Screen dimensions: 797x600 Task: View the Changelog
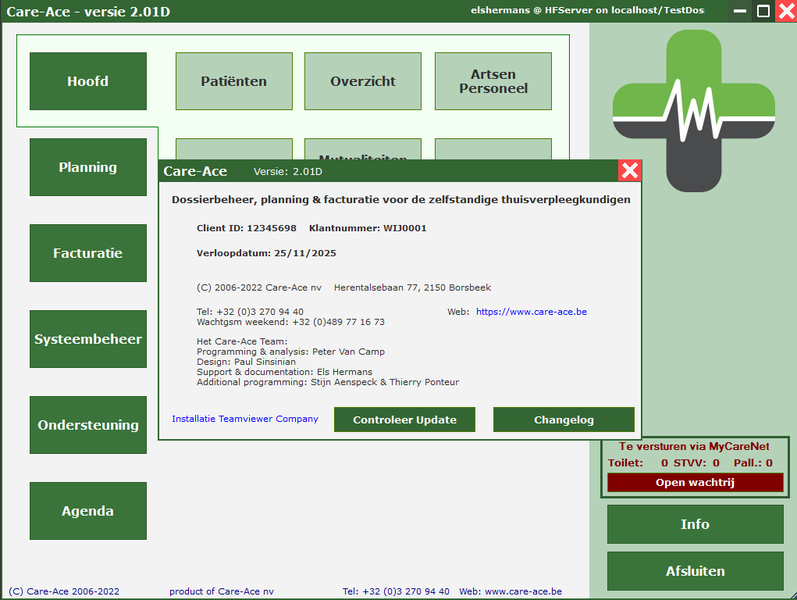pos(564,420)
